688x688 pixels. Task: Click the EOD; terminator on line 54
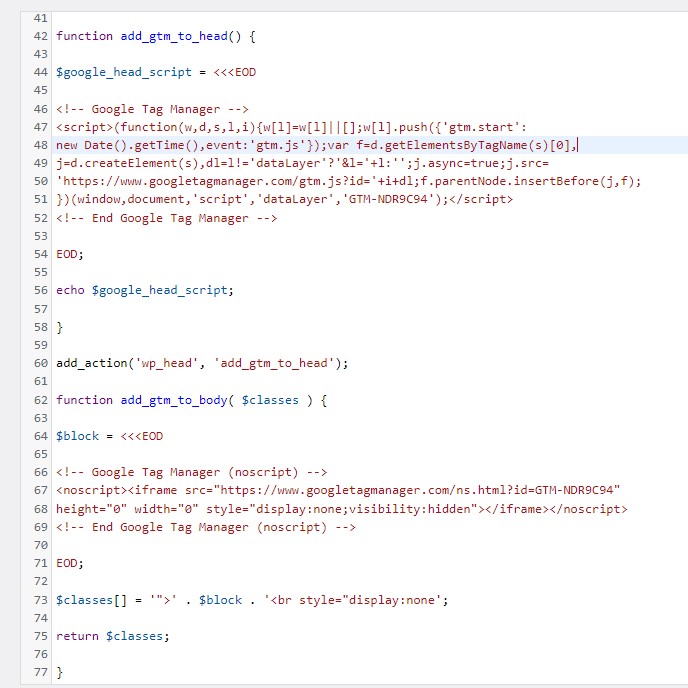70,254
